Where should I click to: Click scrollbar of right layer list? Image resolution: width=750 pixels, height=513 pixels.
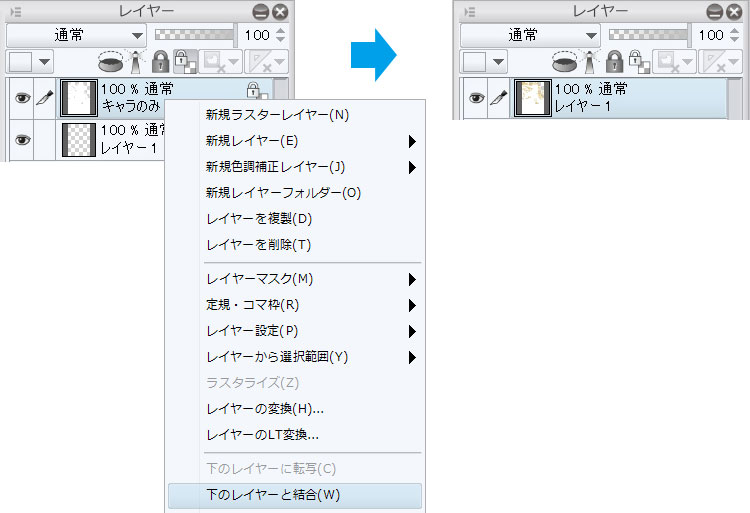point(735,98)
